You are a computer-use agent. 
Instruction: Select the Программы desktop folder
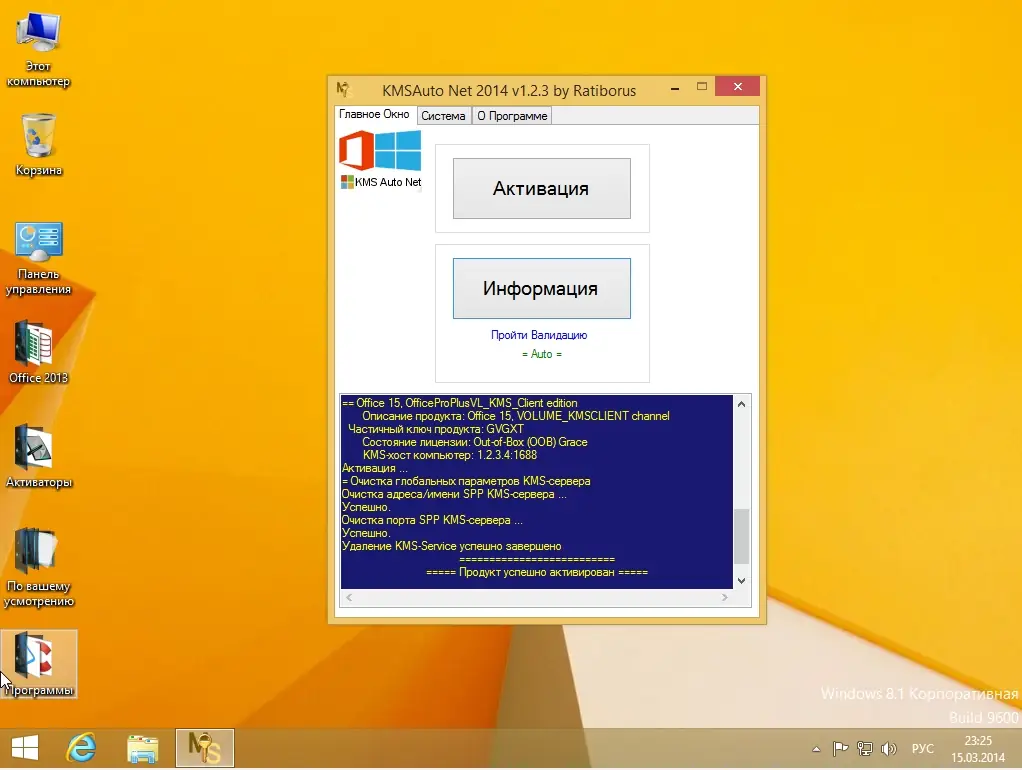tap(38, 664)
